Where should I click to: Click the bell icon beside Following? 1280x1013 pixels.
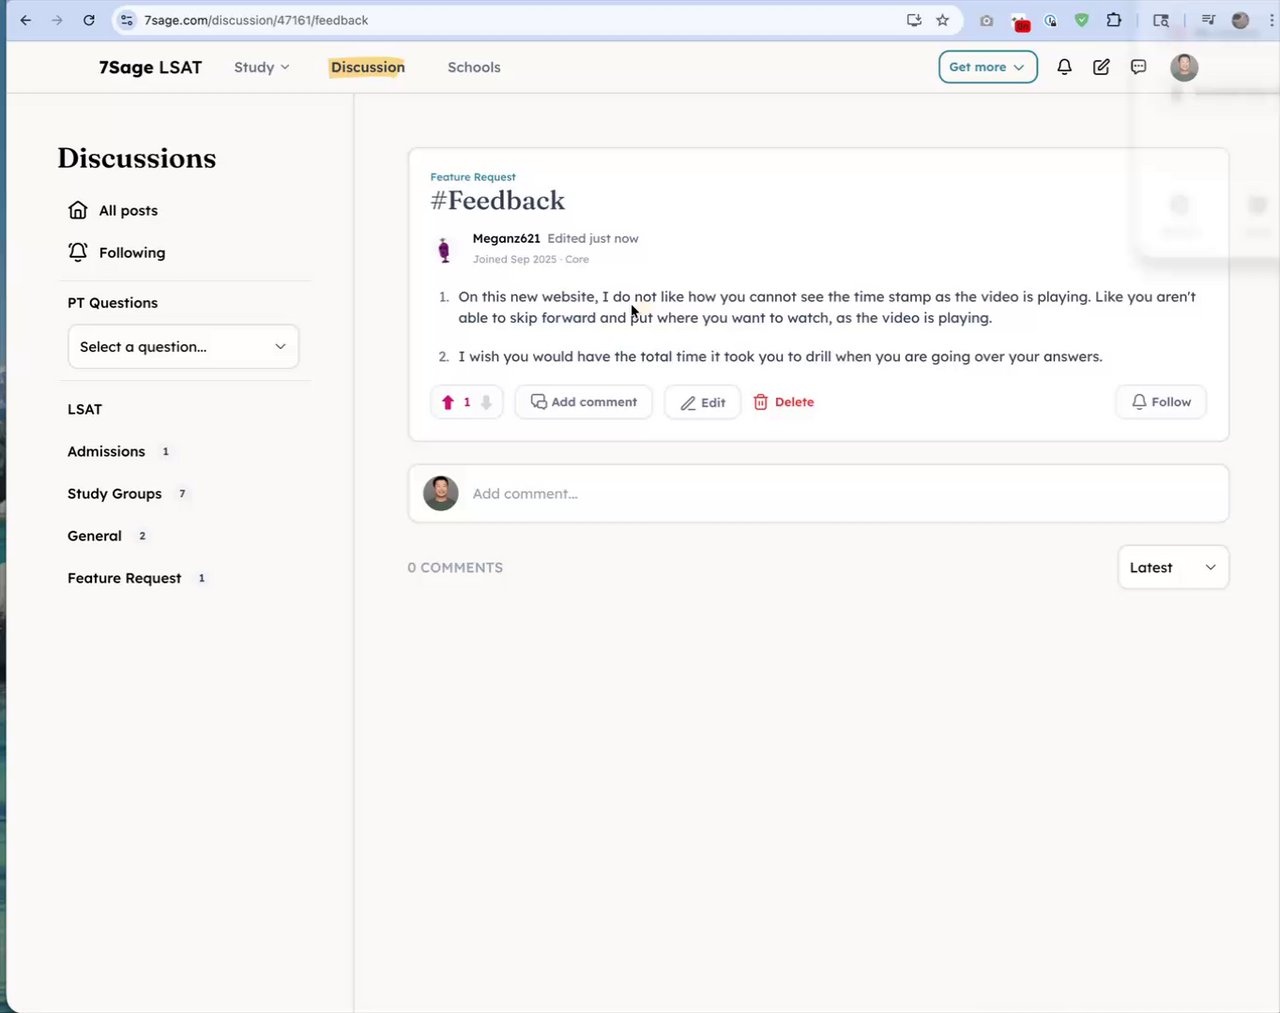point(78,252)
